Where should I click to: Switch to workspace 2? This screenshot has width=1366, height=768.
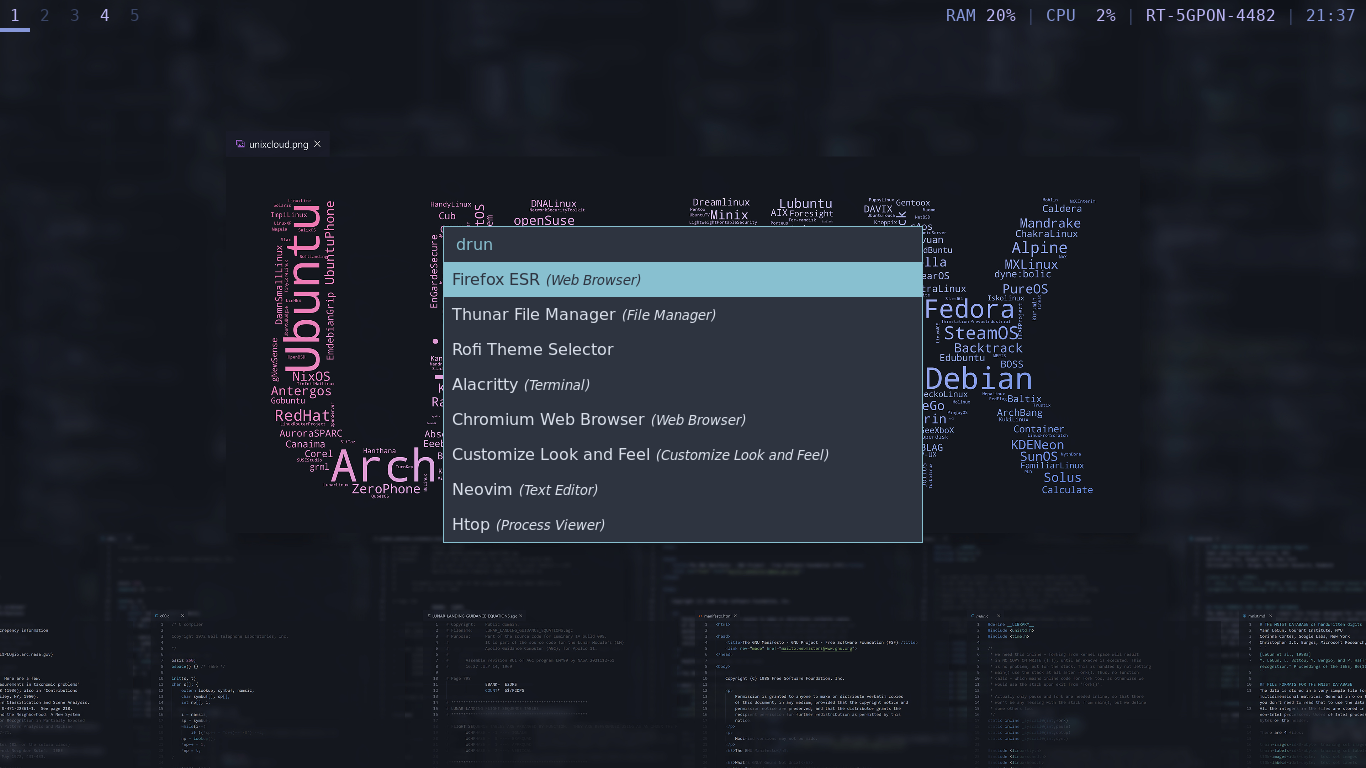45,16
